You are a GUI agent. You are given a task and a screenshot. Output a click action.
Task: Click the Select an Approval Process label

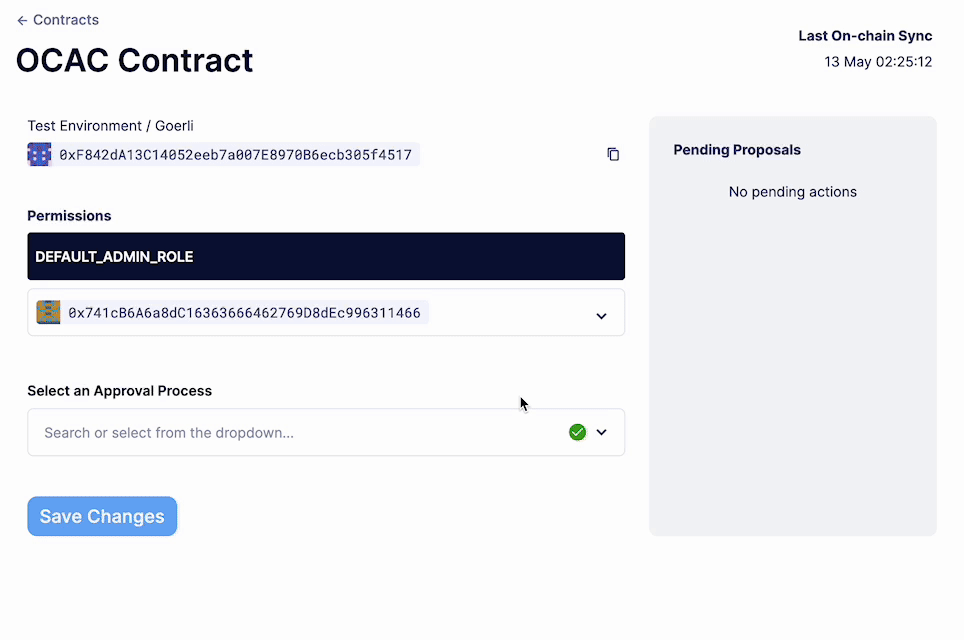(x=119, y=391)
